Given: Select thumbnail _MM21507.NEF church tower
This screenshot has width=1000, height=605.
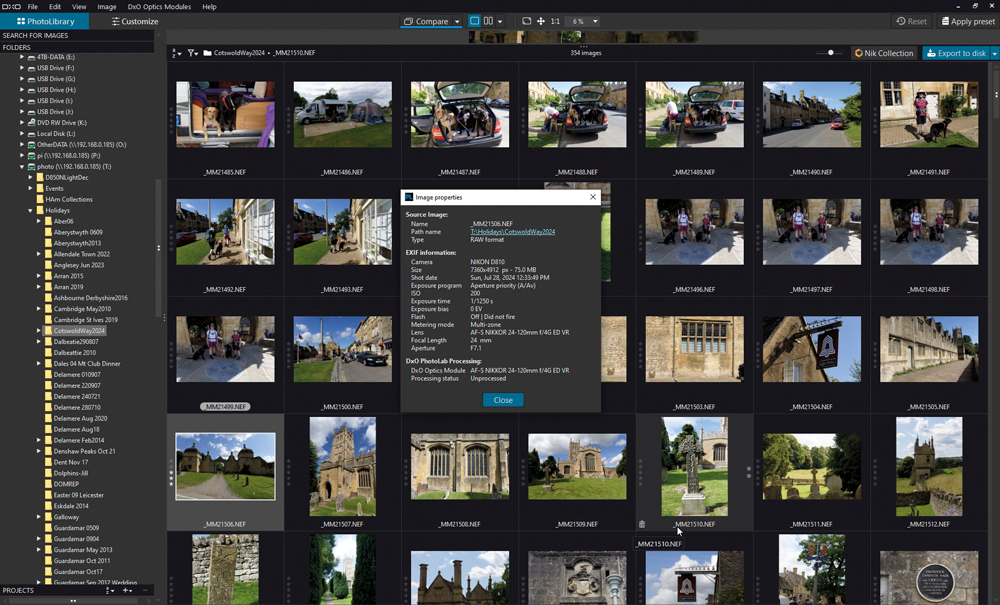Looking at the screenshot, I should pos(342,467).
